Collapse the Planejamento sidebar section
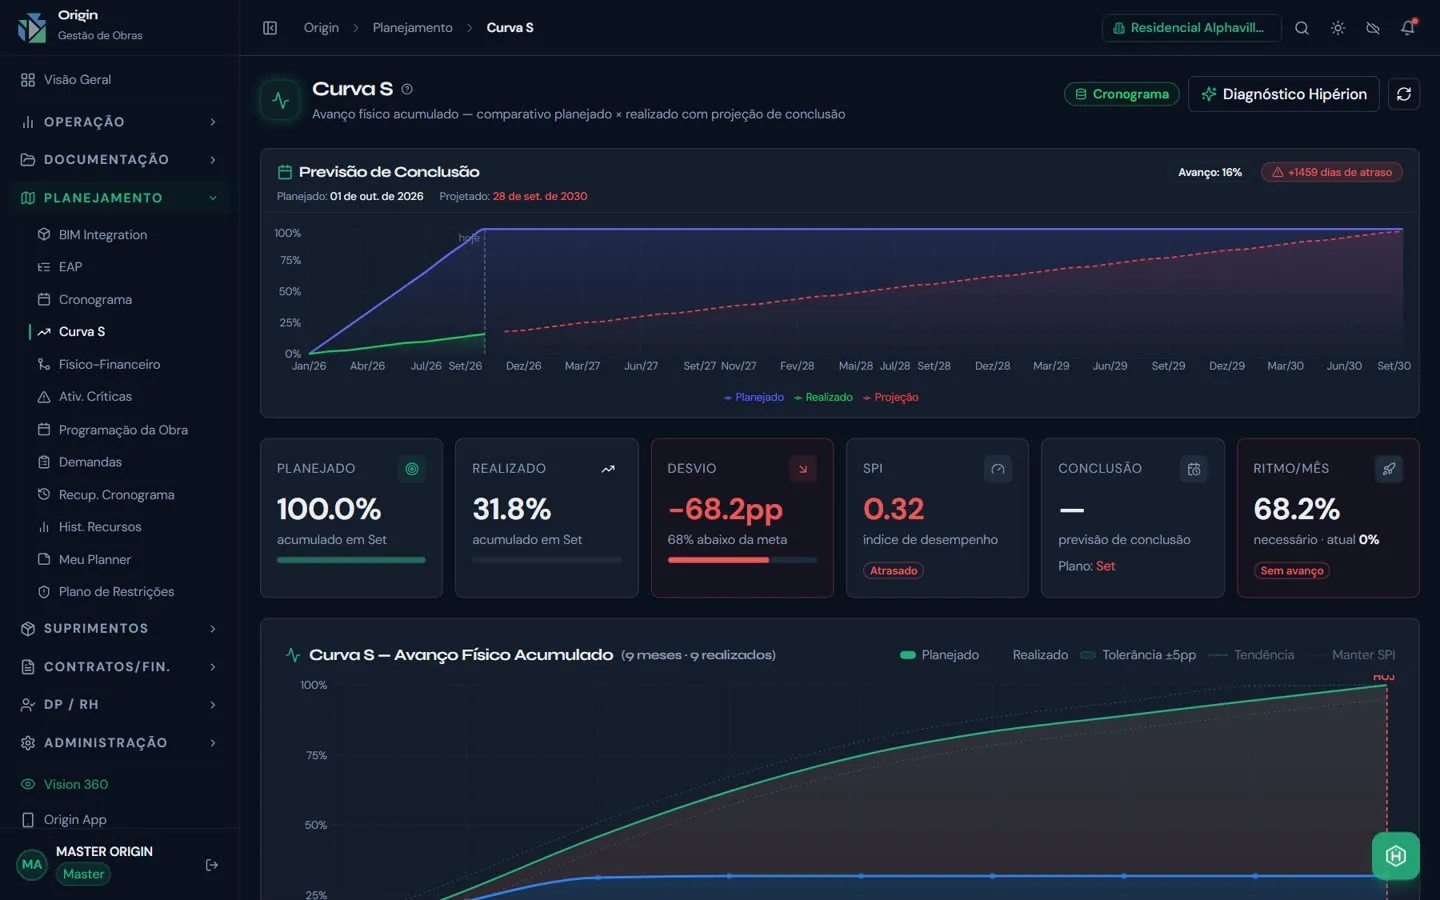 (119, 198)
